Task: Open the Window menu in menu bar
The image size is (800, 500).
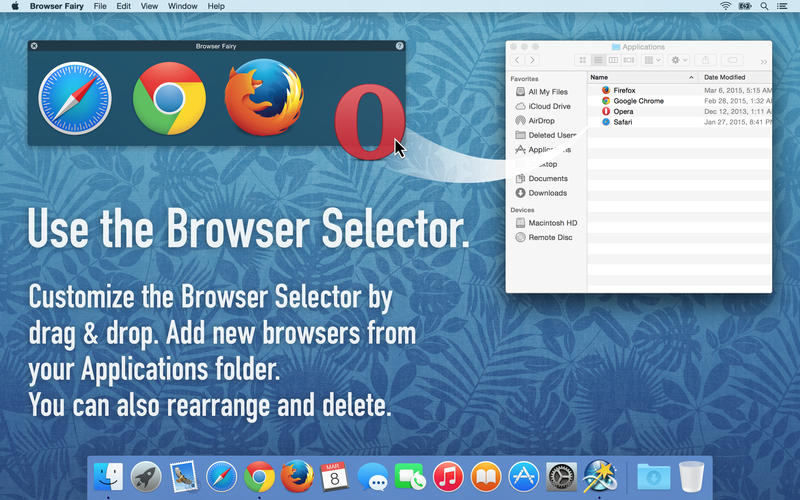Action: pyautogui.click(x=182, y=6)
